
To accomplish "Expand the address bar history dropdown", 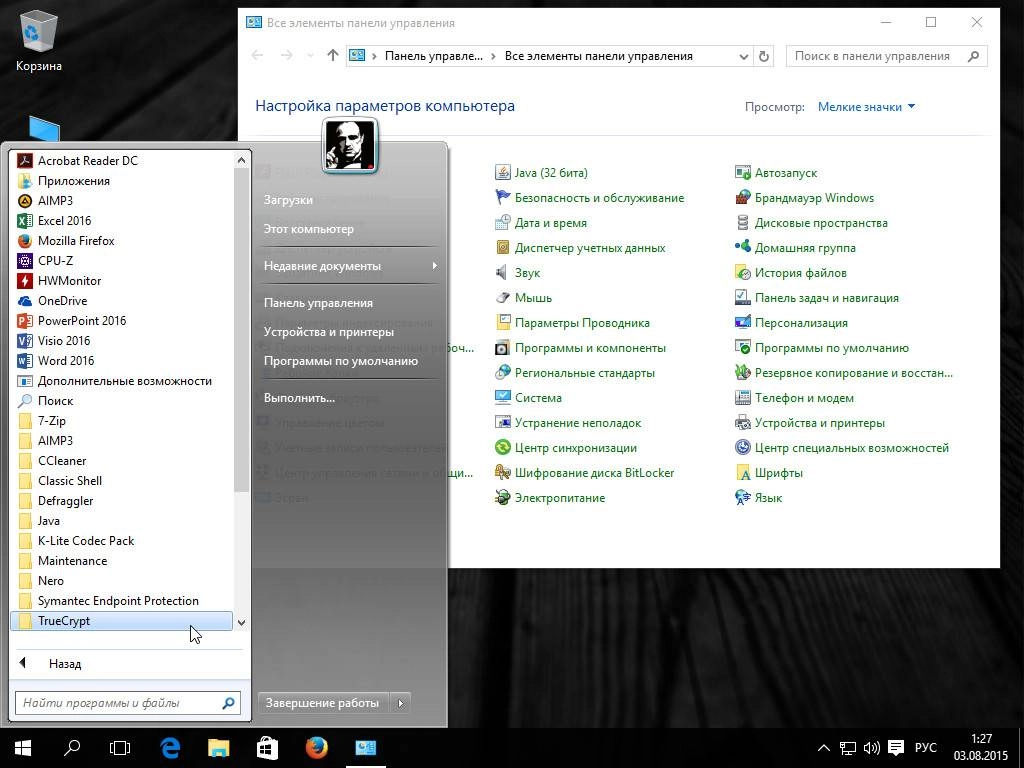I will pos(743,57).
